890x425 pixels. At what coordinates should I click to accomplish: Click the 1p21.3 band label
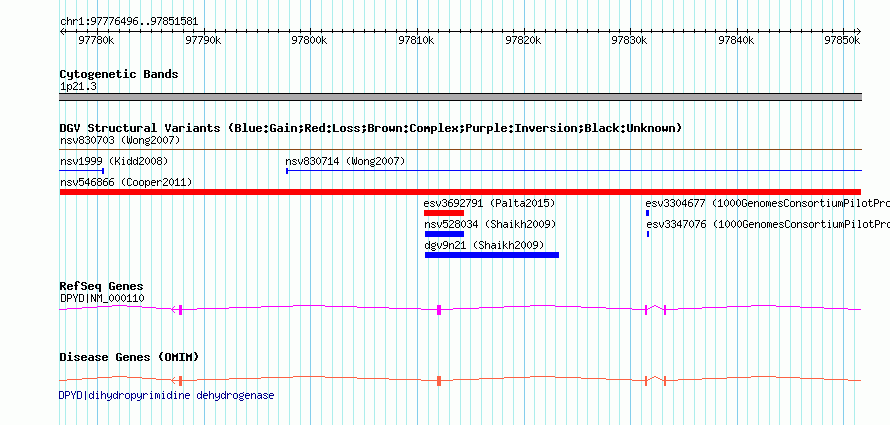pyautogui.click(x=78, y=86)
